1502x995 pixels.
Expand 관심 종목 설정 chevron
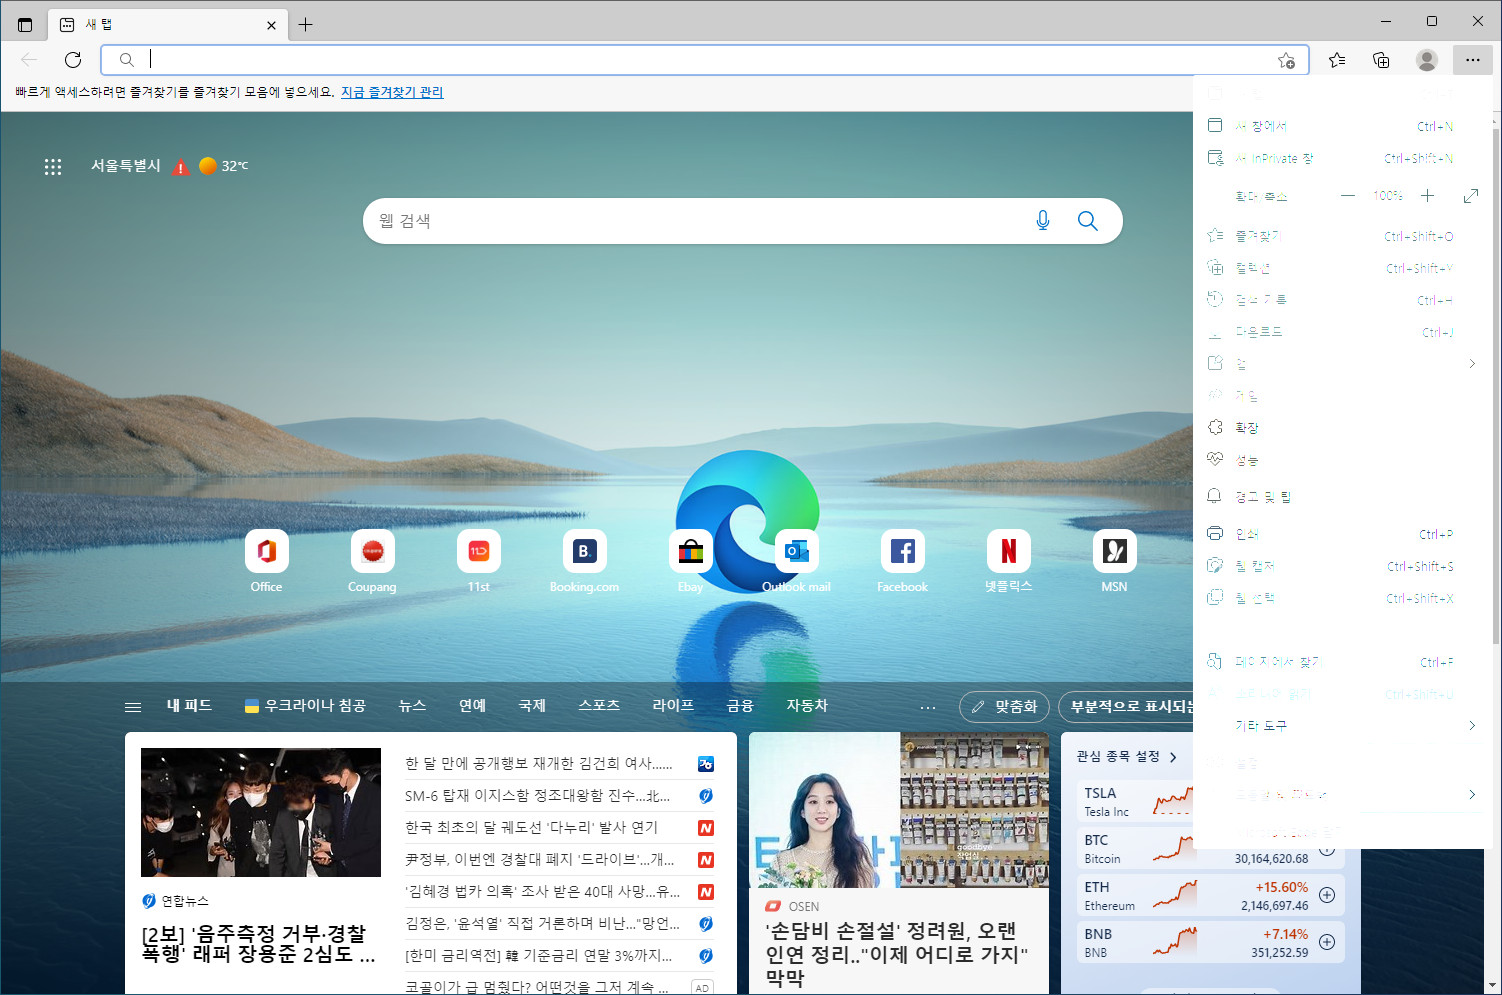tap(1173, 757)
